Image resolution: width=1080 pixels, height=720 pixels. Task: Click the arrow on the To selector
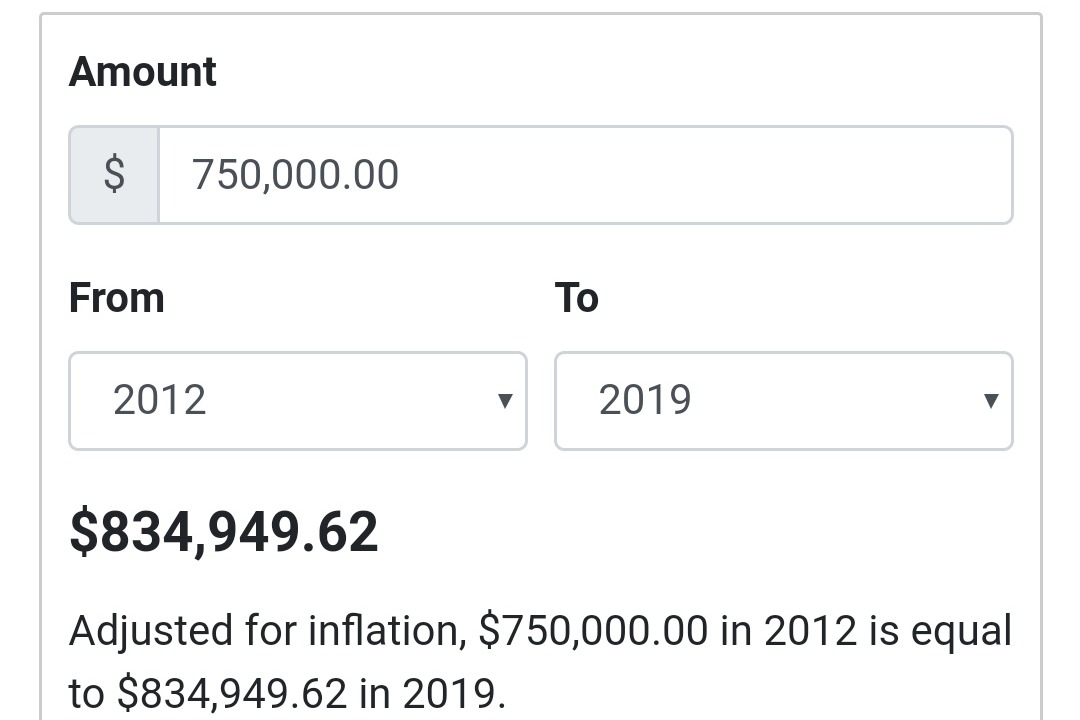[991, 401]
